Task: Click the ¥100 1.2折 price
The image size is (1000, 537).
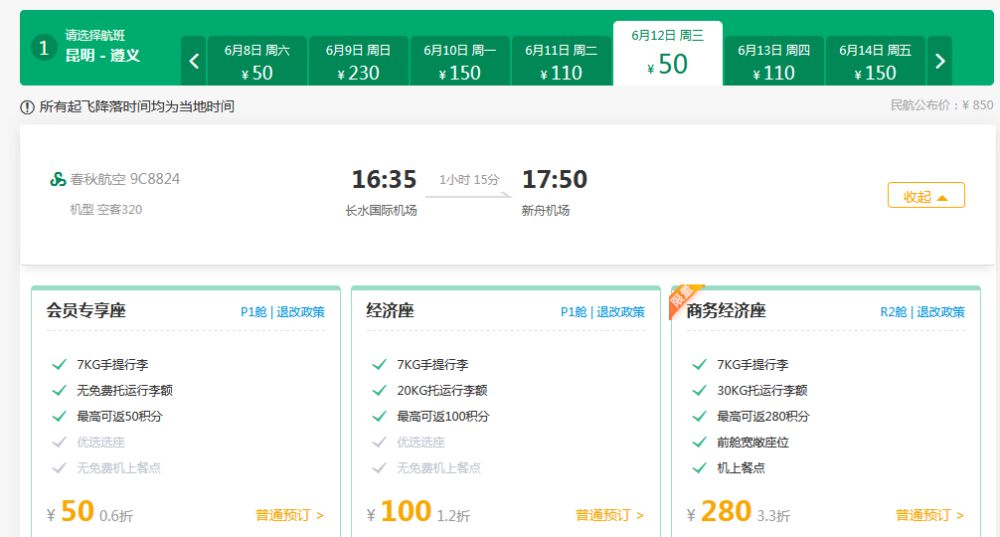Action: click(418, 512)
